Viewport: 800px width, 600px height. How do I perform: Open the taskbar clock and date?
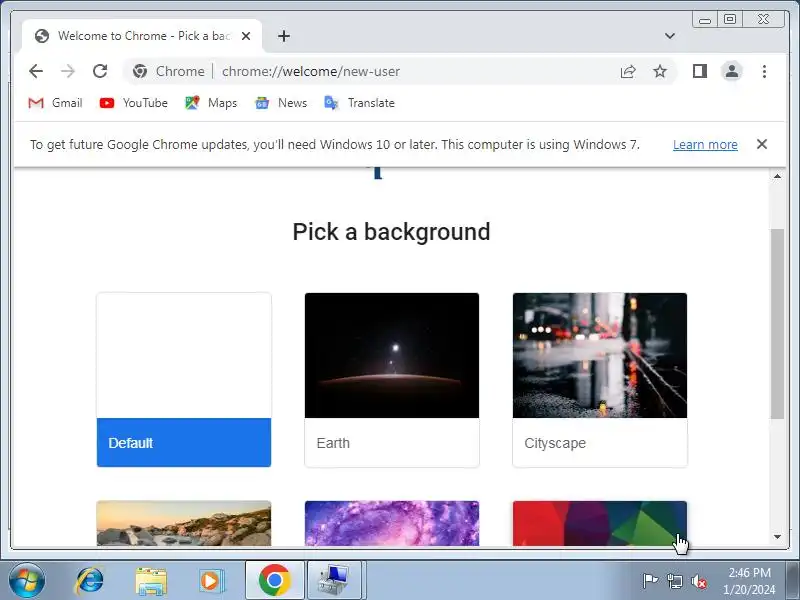tap(749, 581)
